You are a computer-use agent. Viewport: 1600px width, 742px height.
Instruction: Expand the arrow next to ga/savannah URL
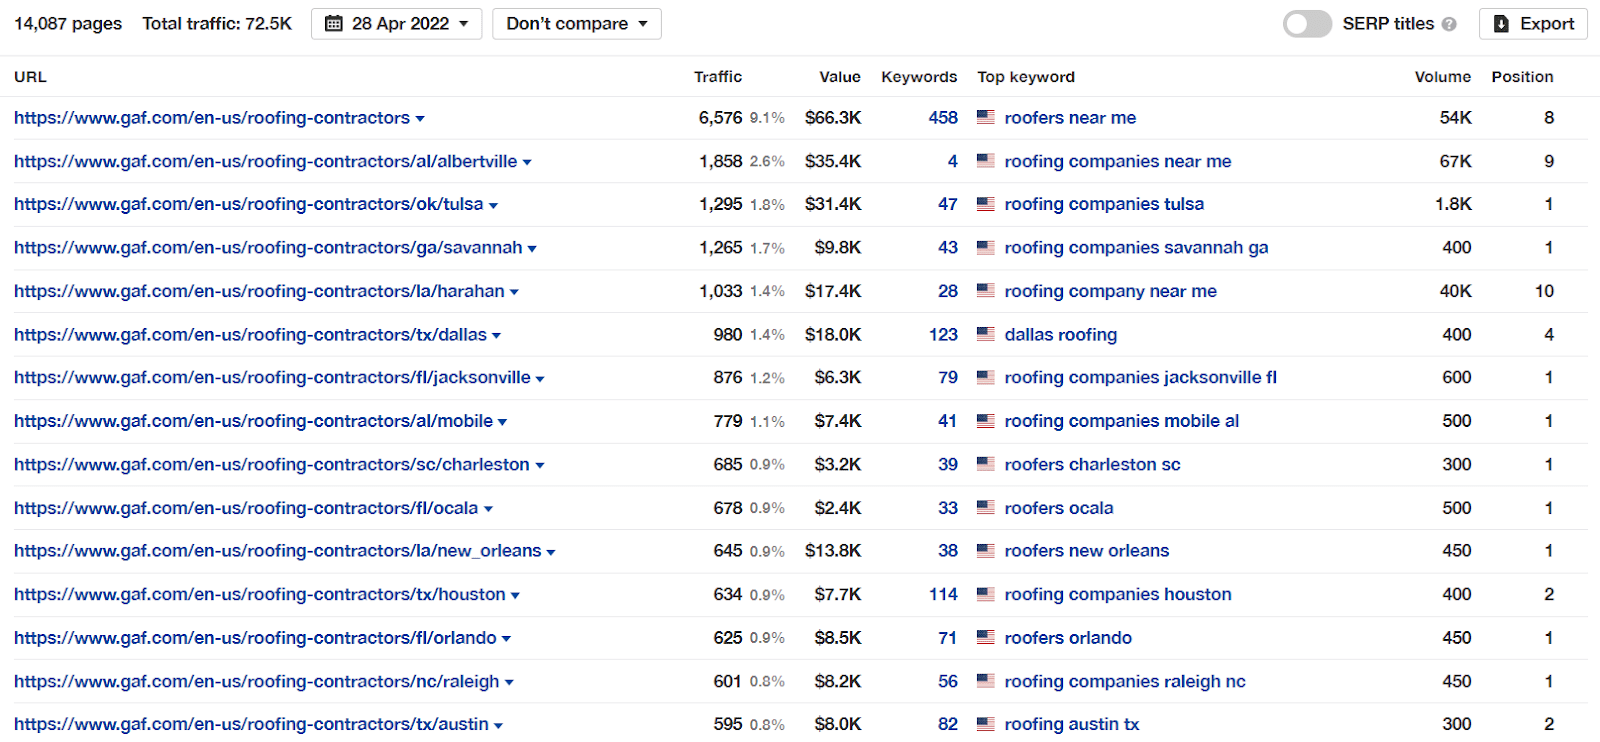point(532,249)
